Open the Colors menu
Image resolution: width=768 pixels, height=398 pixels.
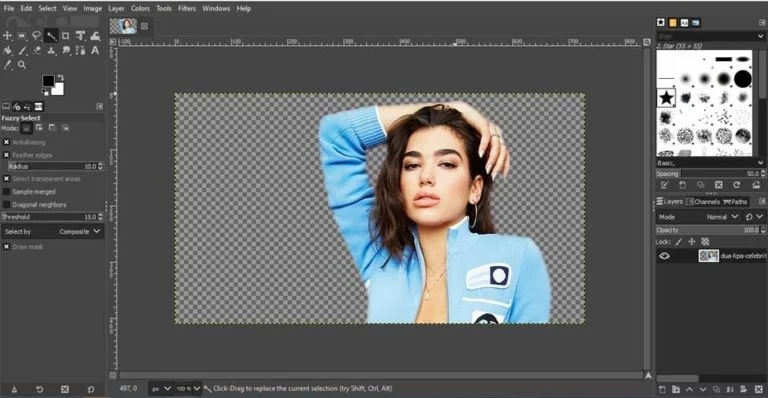coord(140,8)
